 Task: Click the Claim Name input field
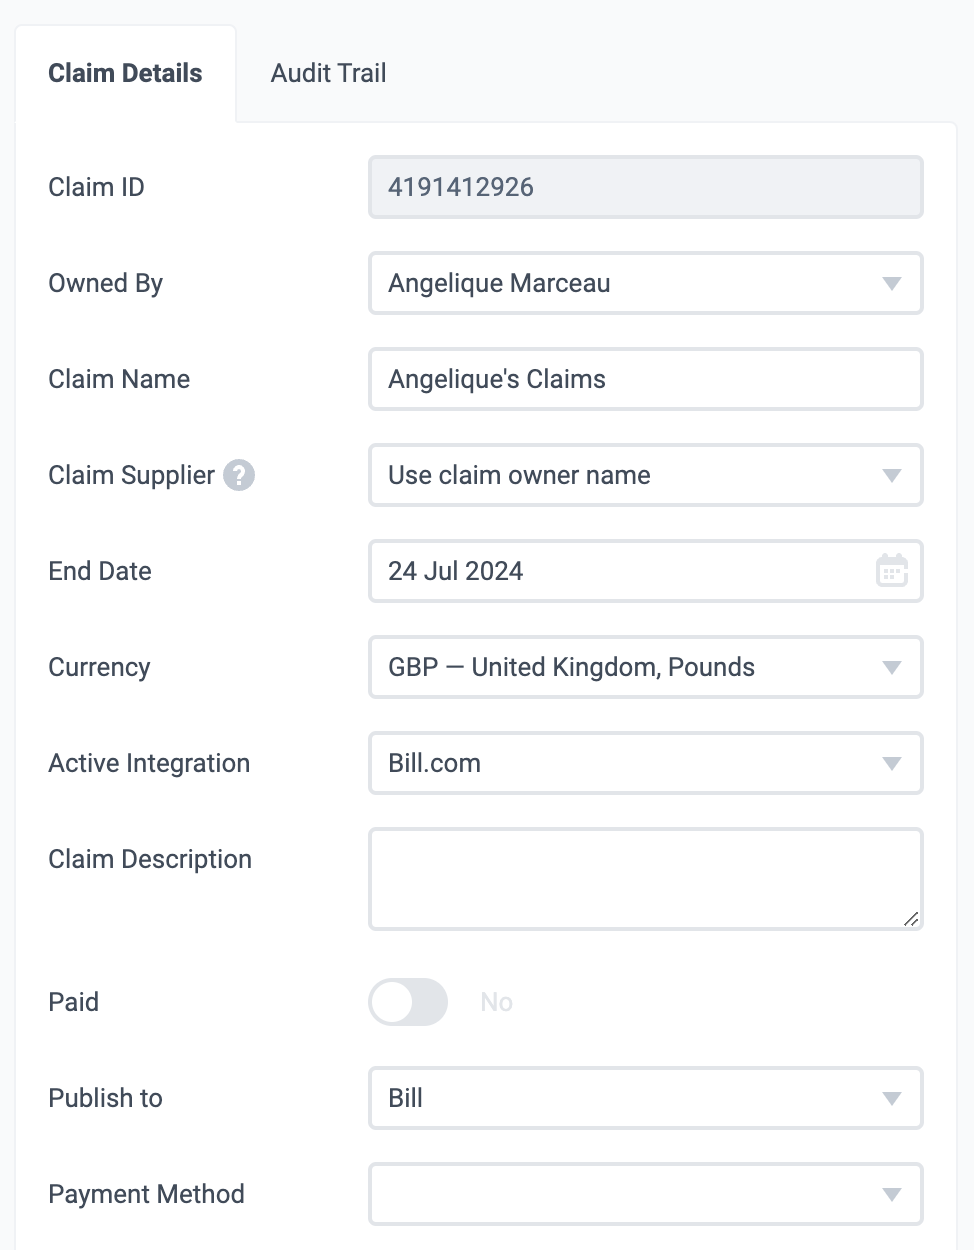pos(646,379)
